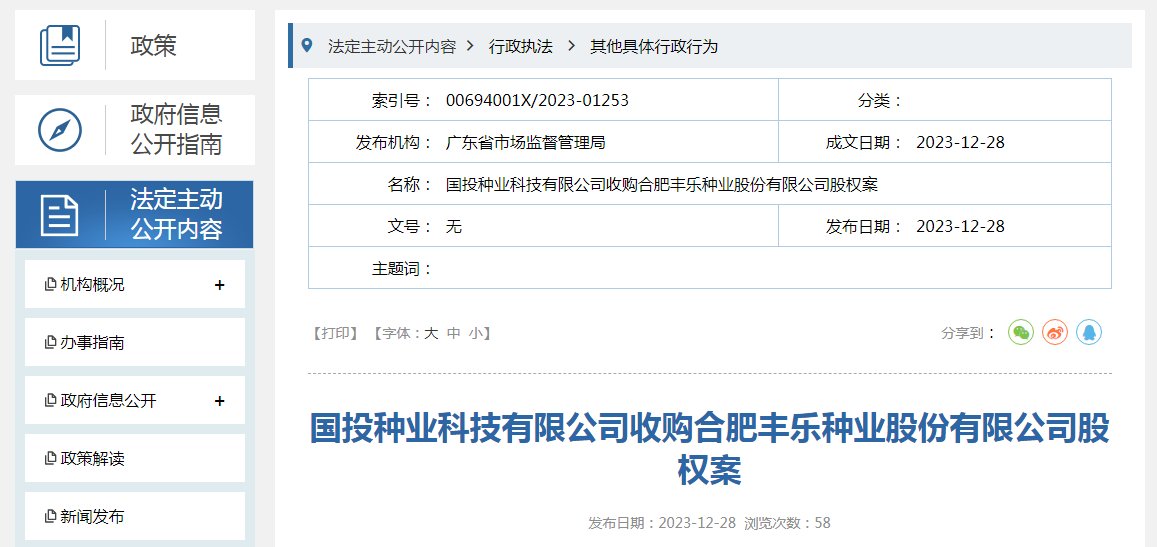
Task: Set font size to 中
Action: pyautogui.click(x=454, y=333)
